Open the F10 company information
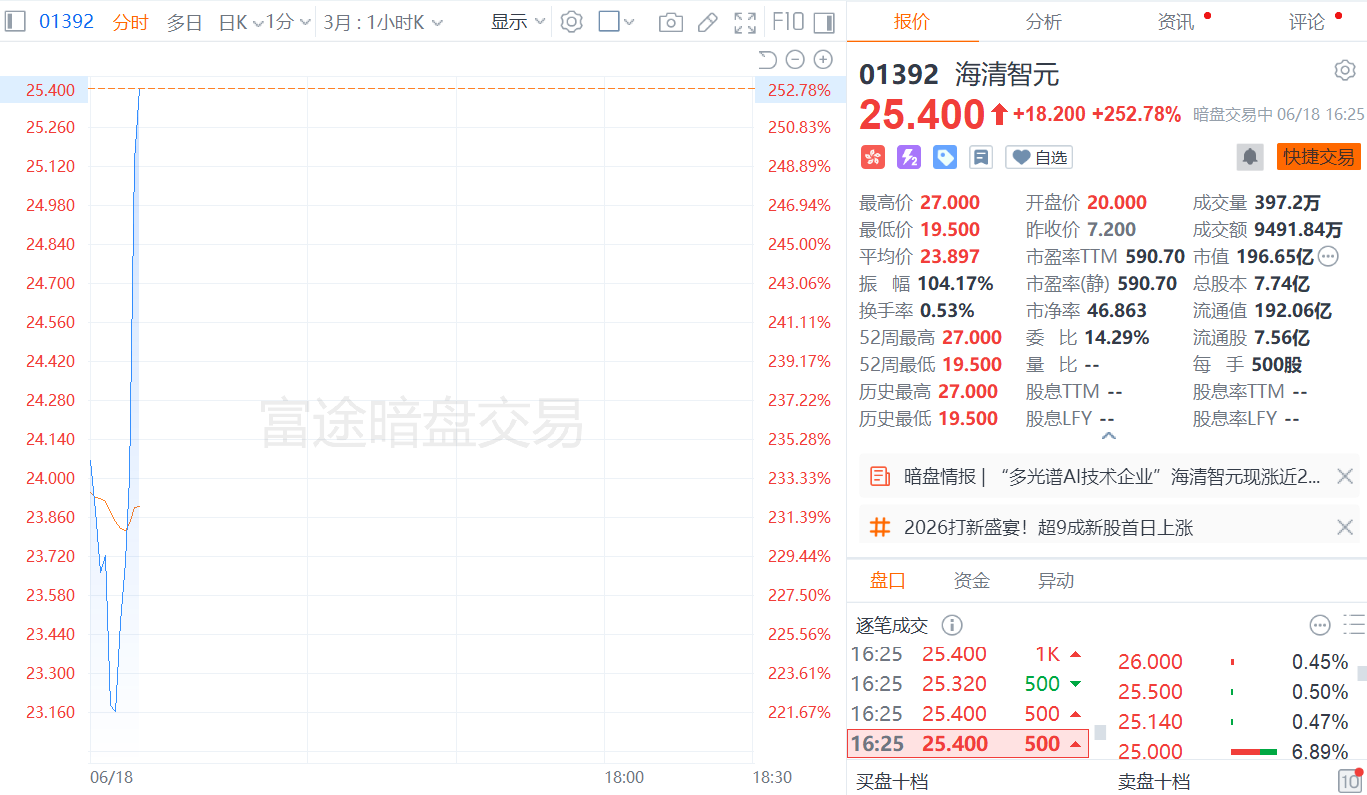Screen dimensions: 1367x795 coord(789,22)
